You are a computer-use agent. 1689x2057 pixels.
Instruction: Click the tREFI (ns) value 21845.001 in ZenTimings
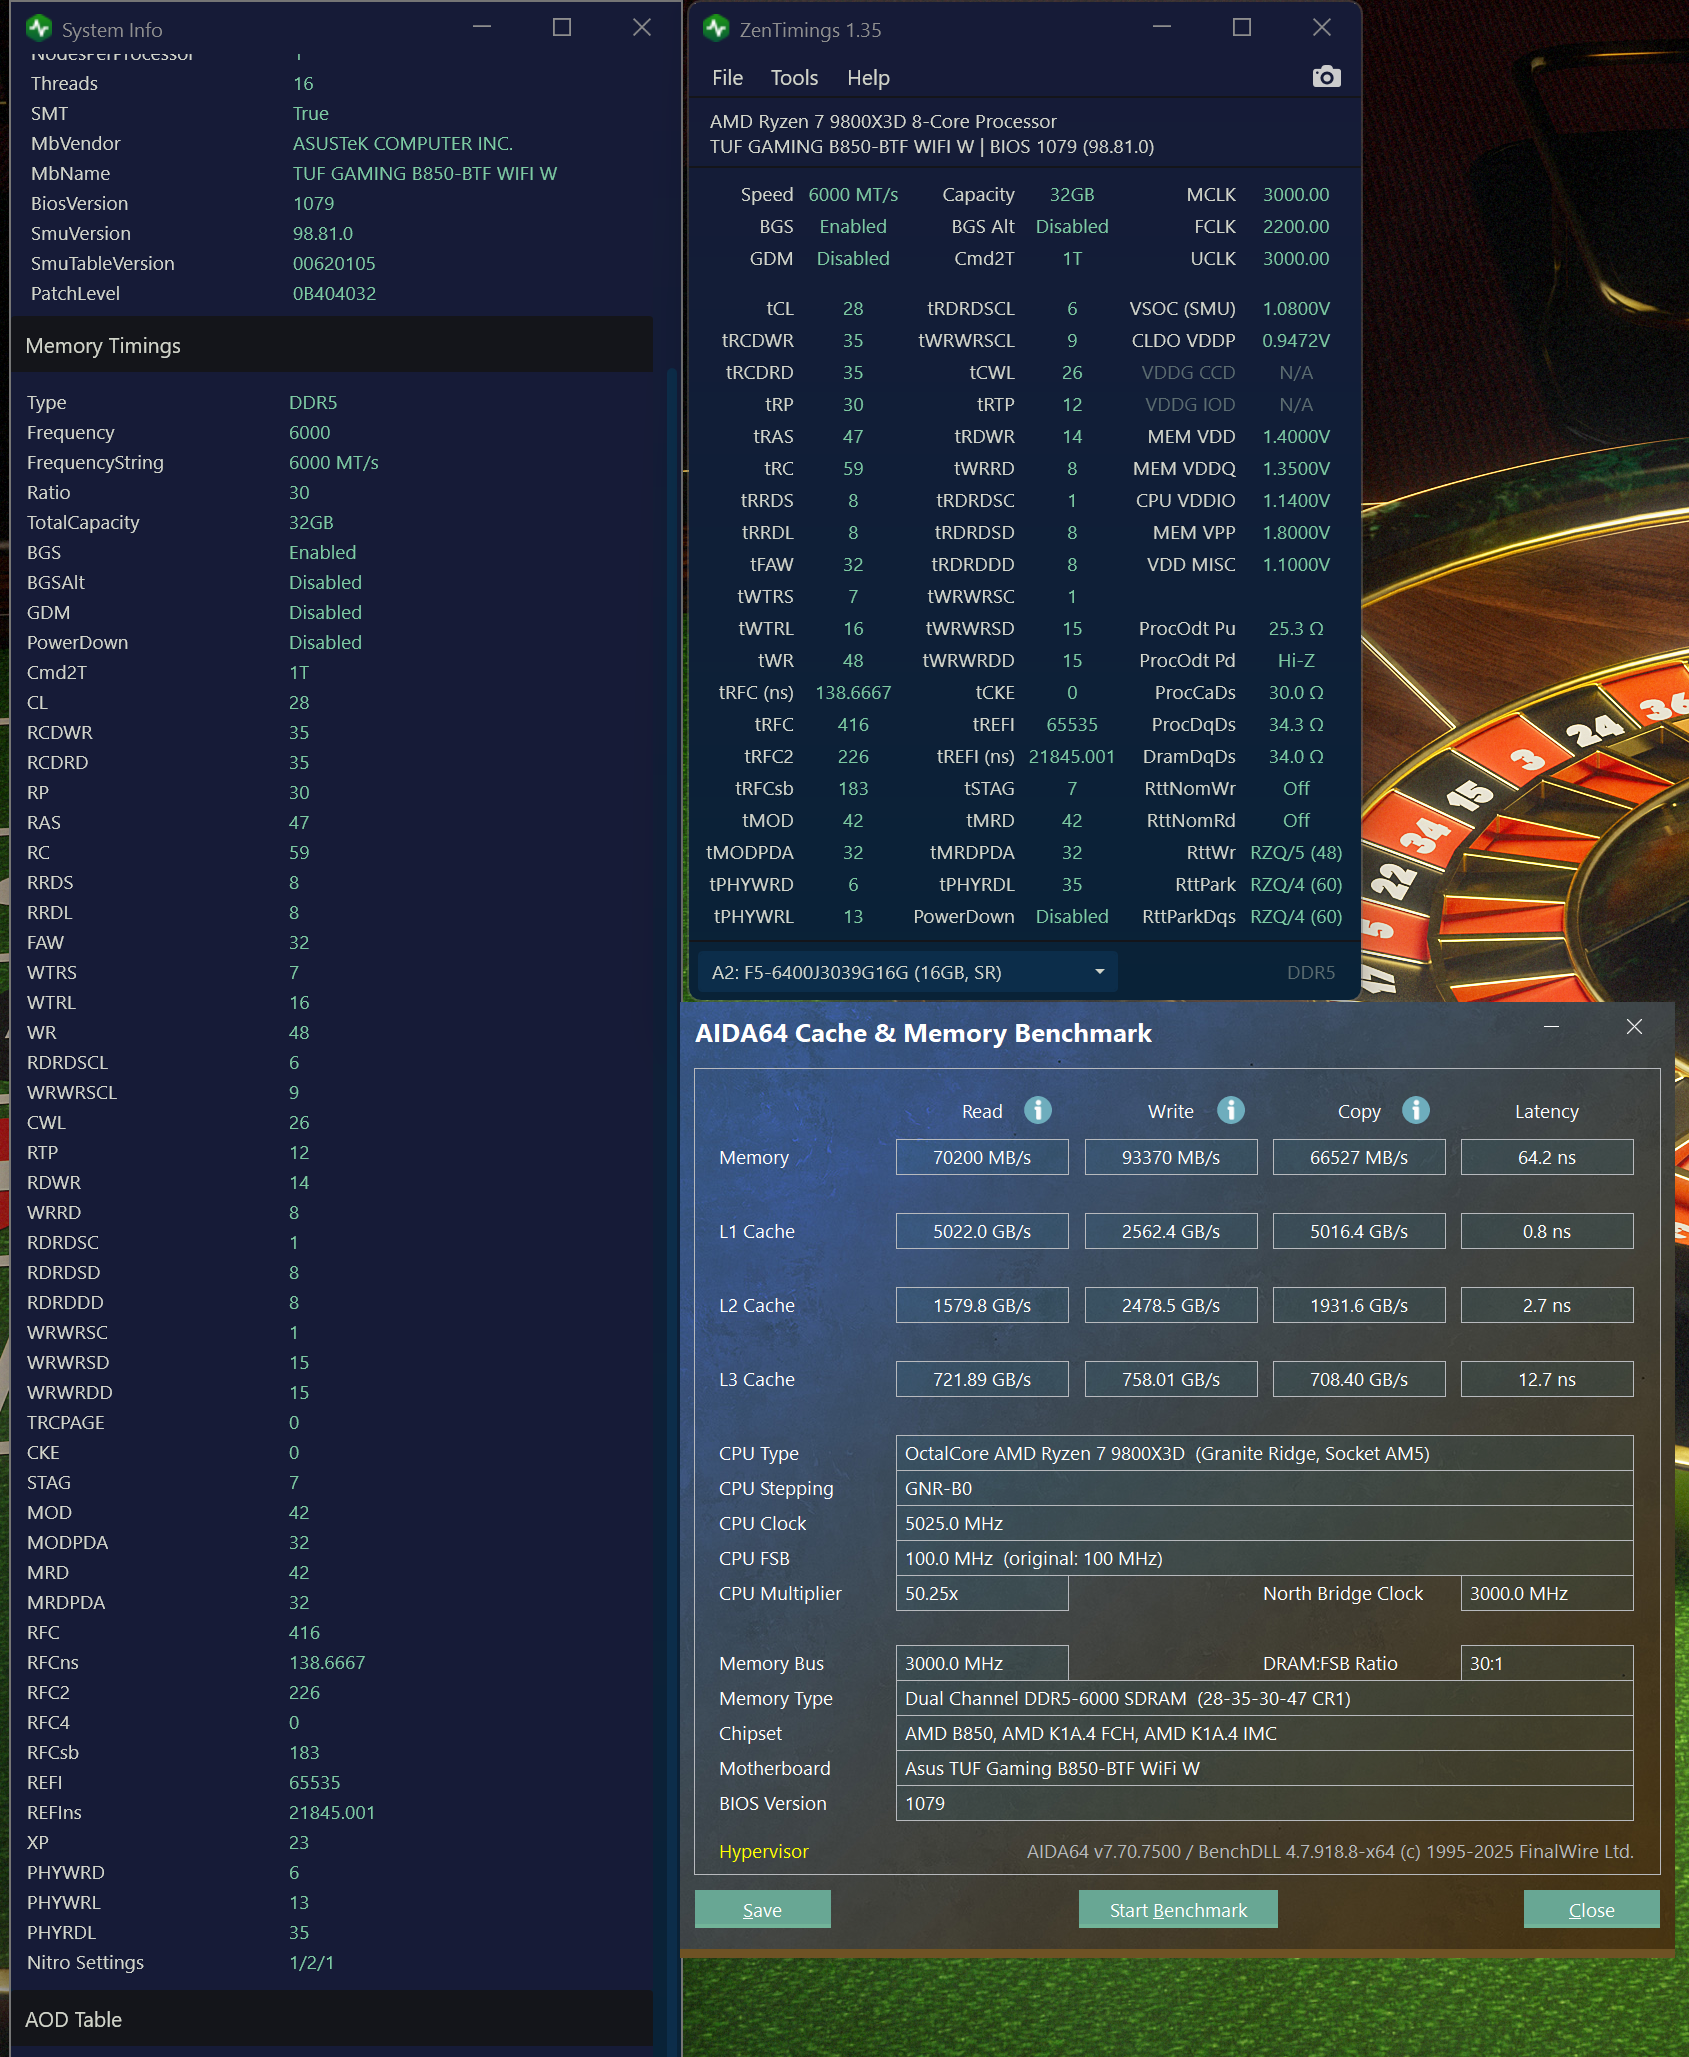(1072, 756)
